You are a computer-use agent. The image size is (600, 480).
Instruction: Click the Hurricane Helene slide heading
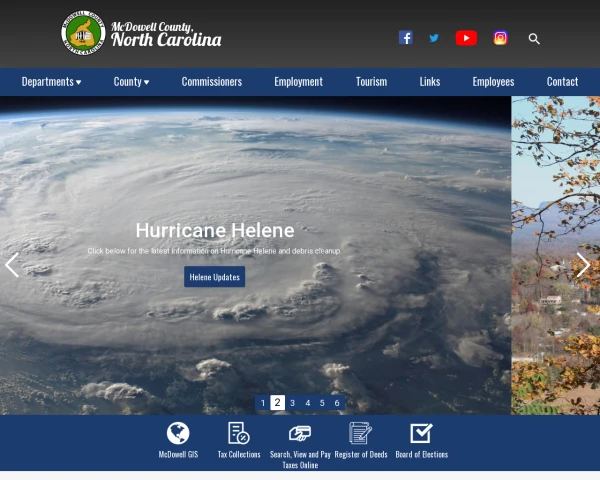click(x=215, y=230)
